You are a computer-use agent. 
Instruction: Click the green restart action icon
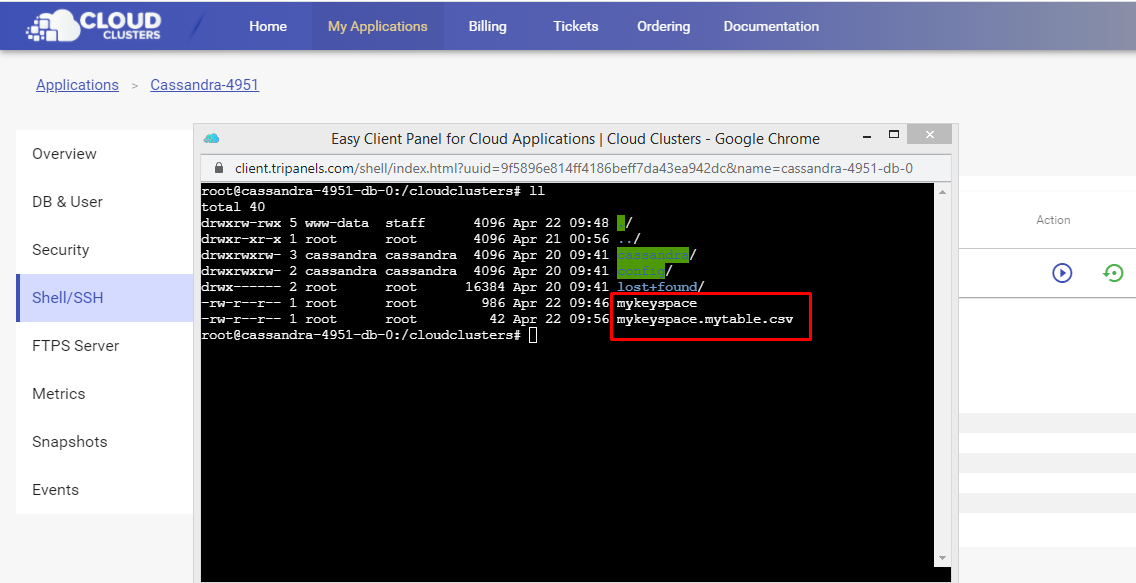(1113, 273)
